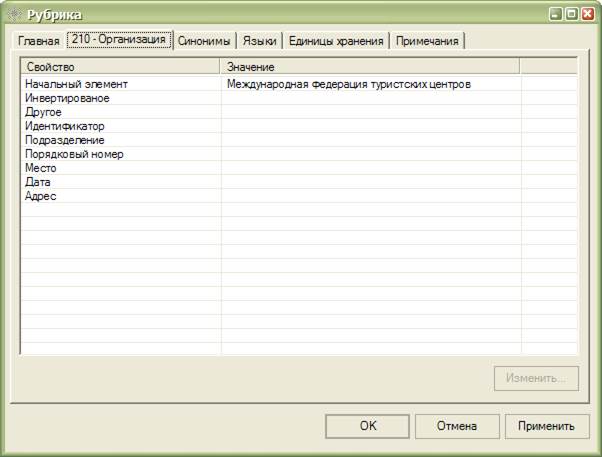Image resolution: width=602 pixels, height=457 pixels.
Task: Click the Международная федерация туристских центров value
Action: [349, 85]
